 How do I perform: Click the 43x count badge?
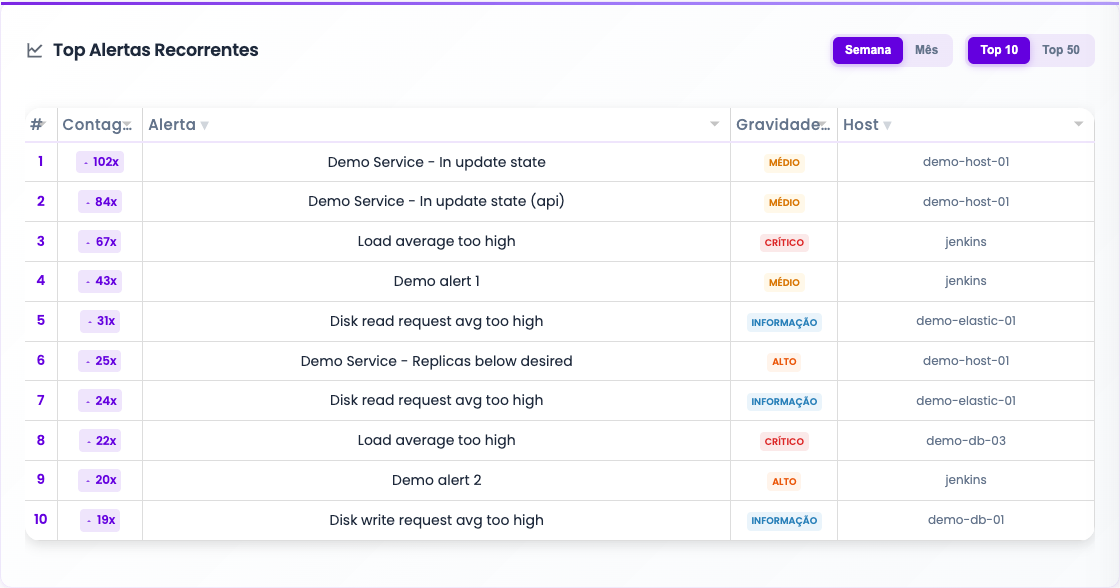coord(100,281)
